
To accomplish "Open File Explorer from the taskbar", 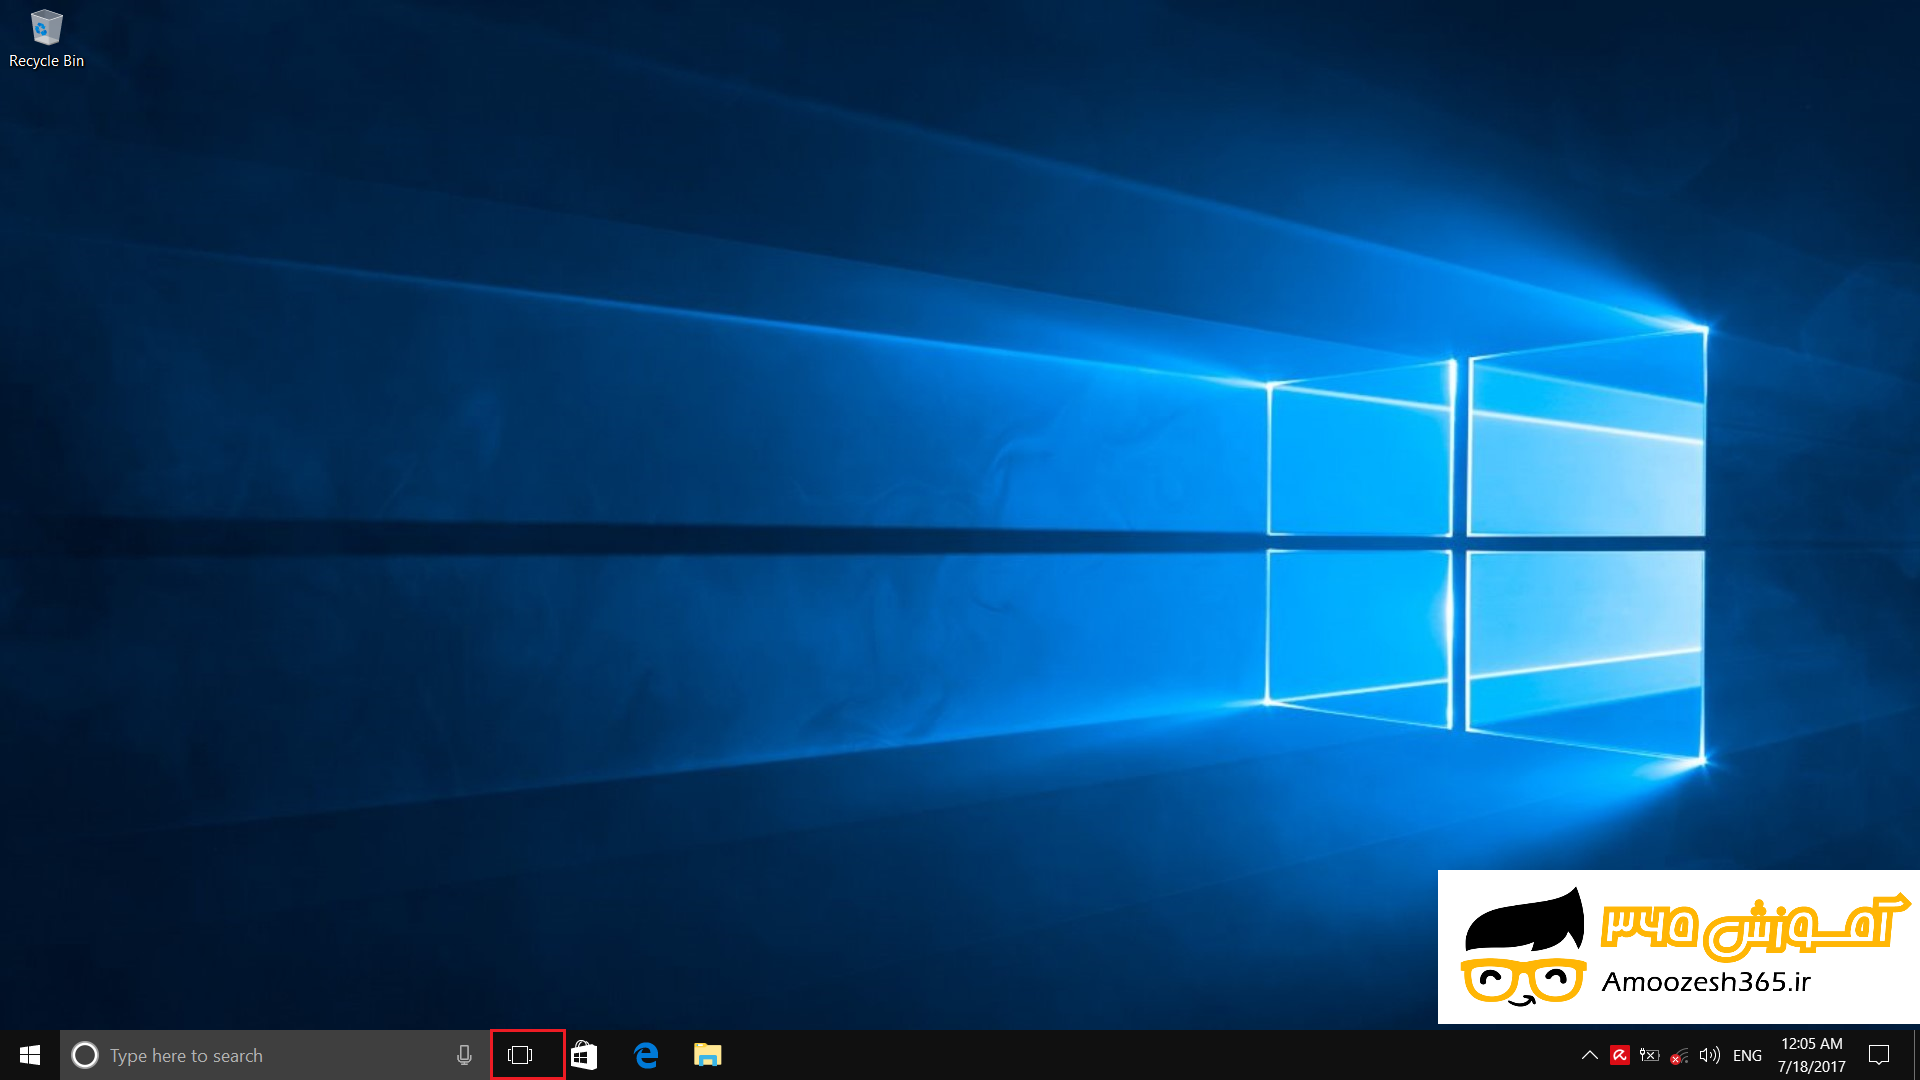I will [708, 1055].
